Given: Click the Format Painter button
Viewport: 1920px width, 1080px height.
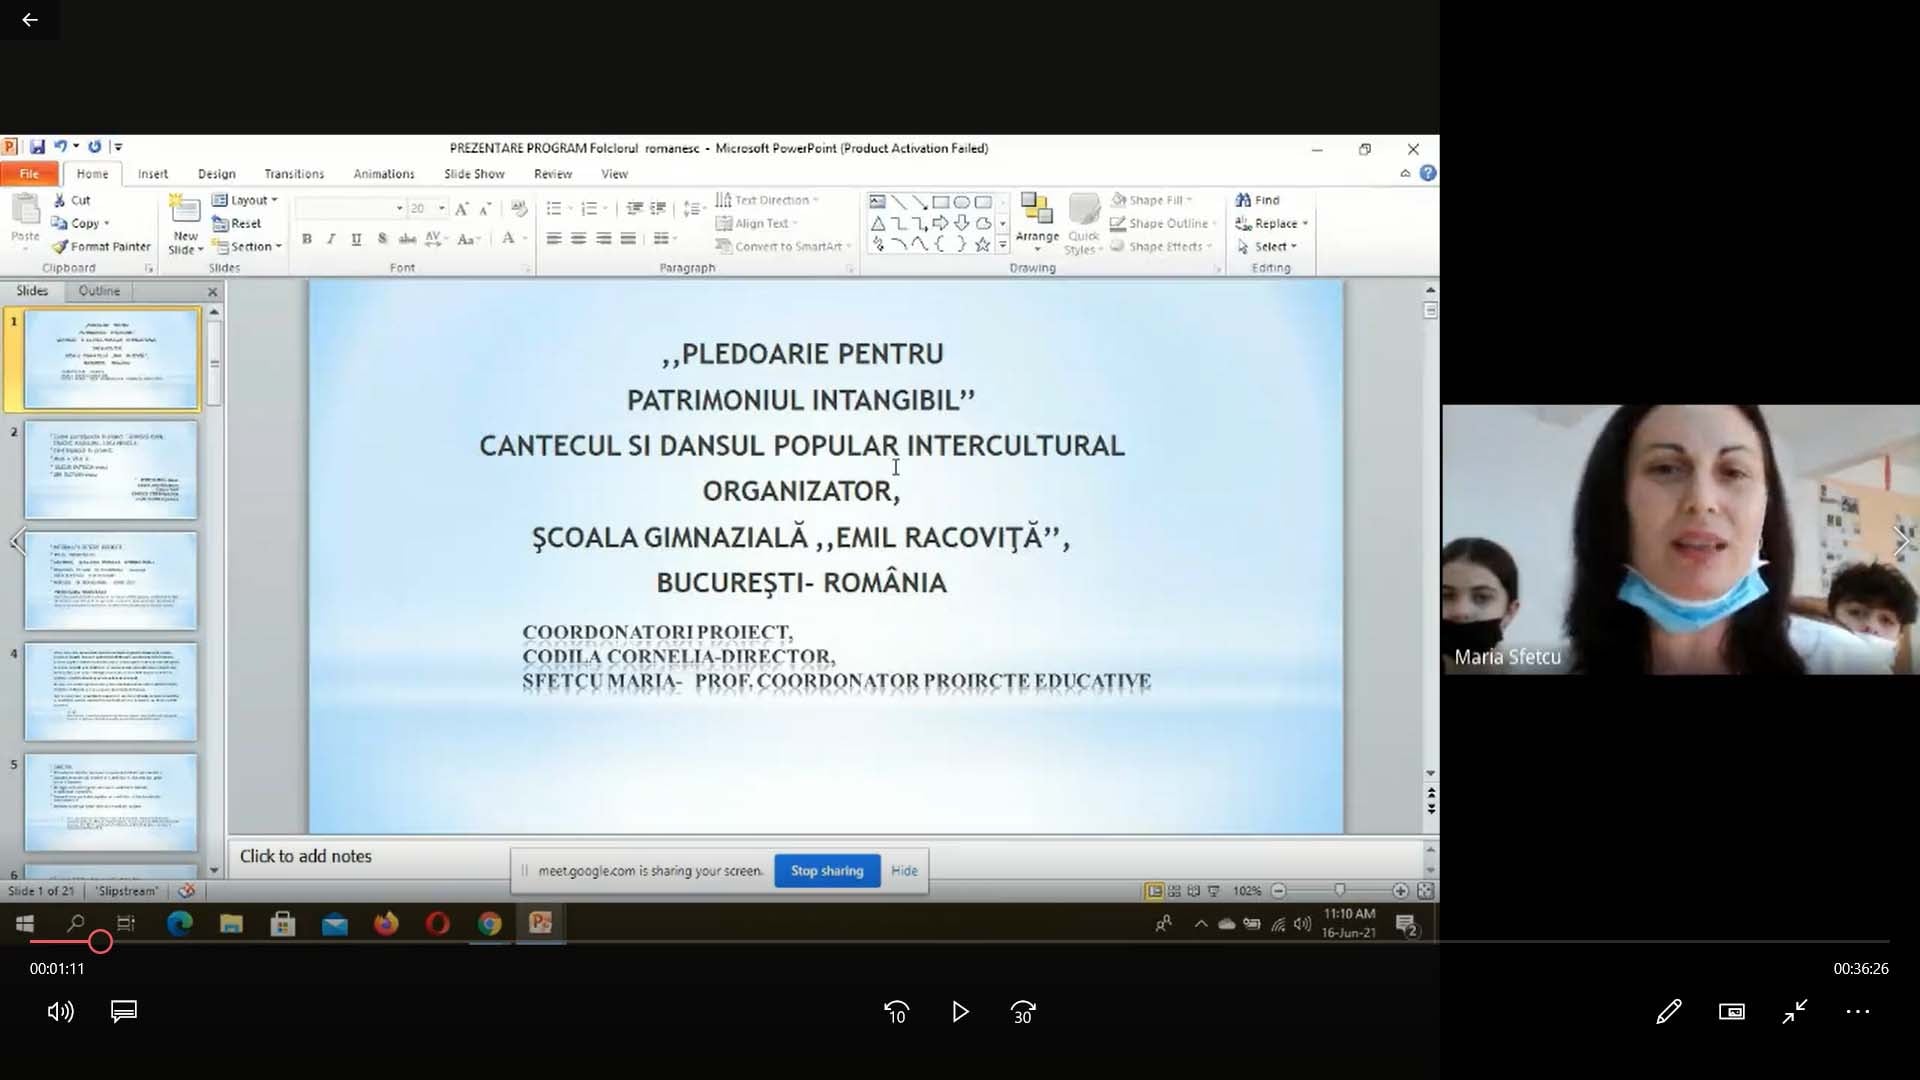Looking at the screenshot, I should coord(102,246).
